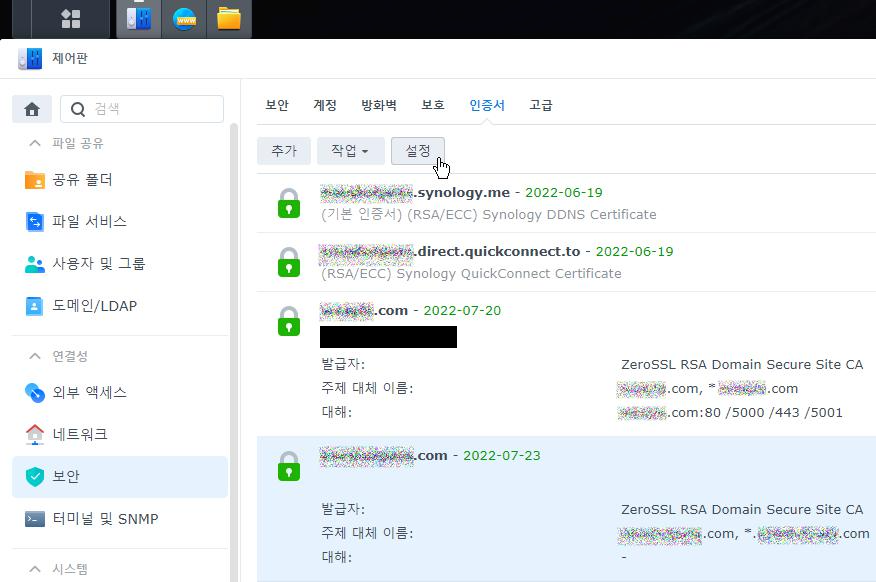Click the 제어판 title bar icon
Image resolution: width=876 pixels, height=582 pixels.
[30, 58]
